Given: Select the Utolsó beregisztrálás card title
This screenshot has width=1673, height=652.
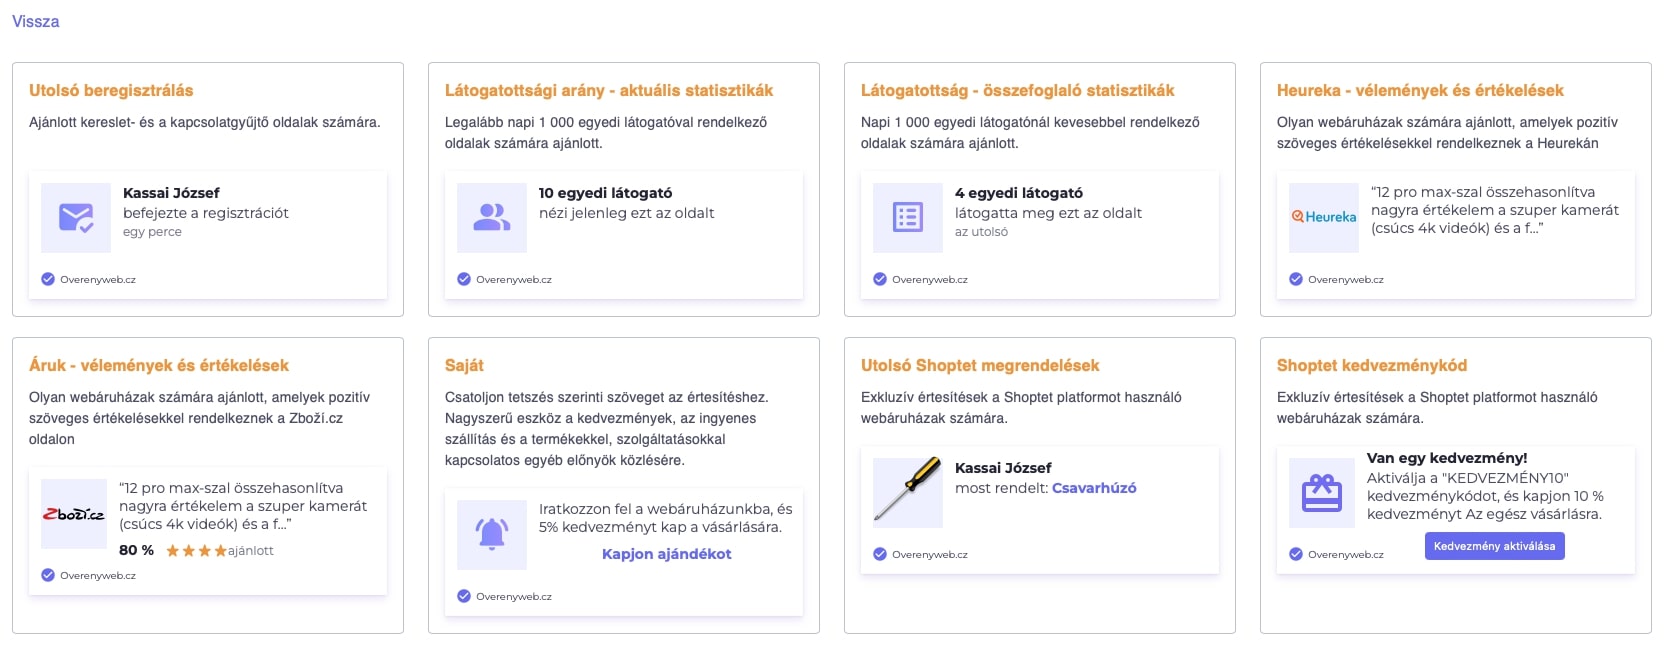Looking at the screenshot, I should [x=111, y=90].
